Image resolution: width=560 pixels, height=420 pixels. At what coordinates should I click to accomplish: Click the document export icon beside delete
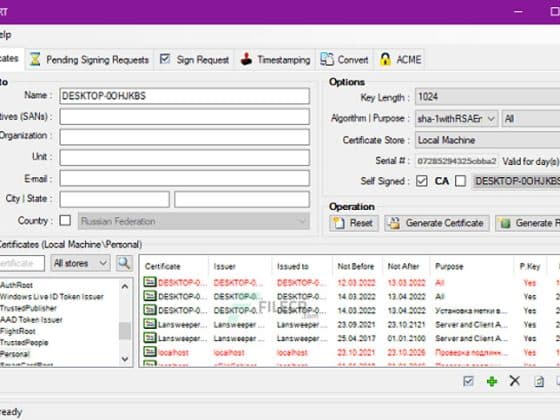click(x=539, y=381)
